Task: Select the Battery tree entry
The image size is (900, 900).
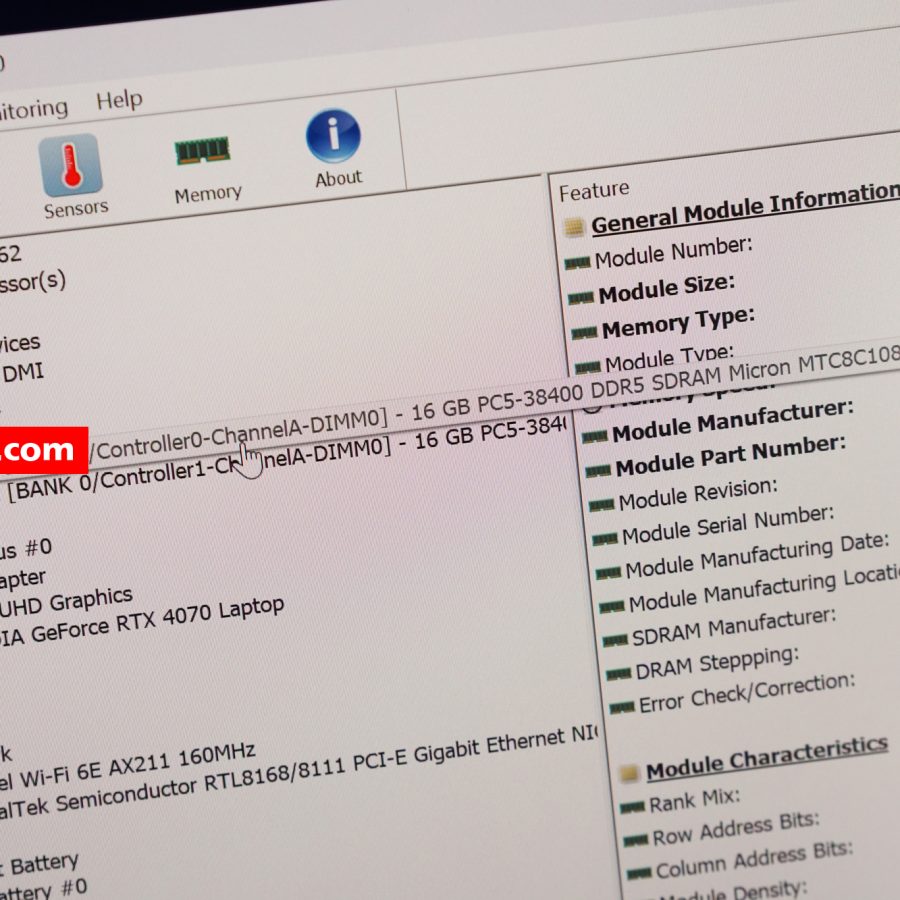Action: pos(40,864)
